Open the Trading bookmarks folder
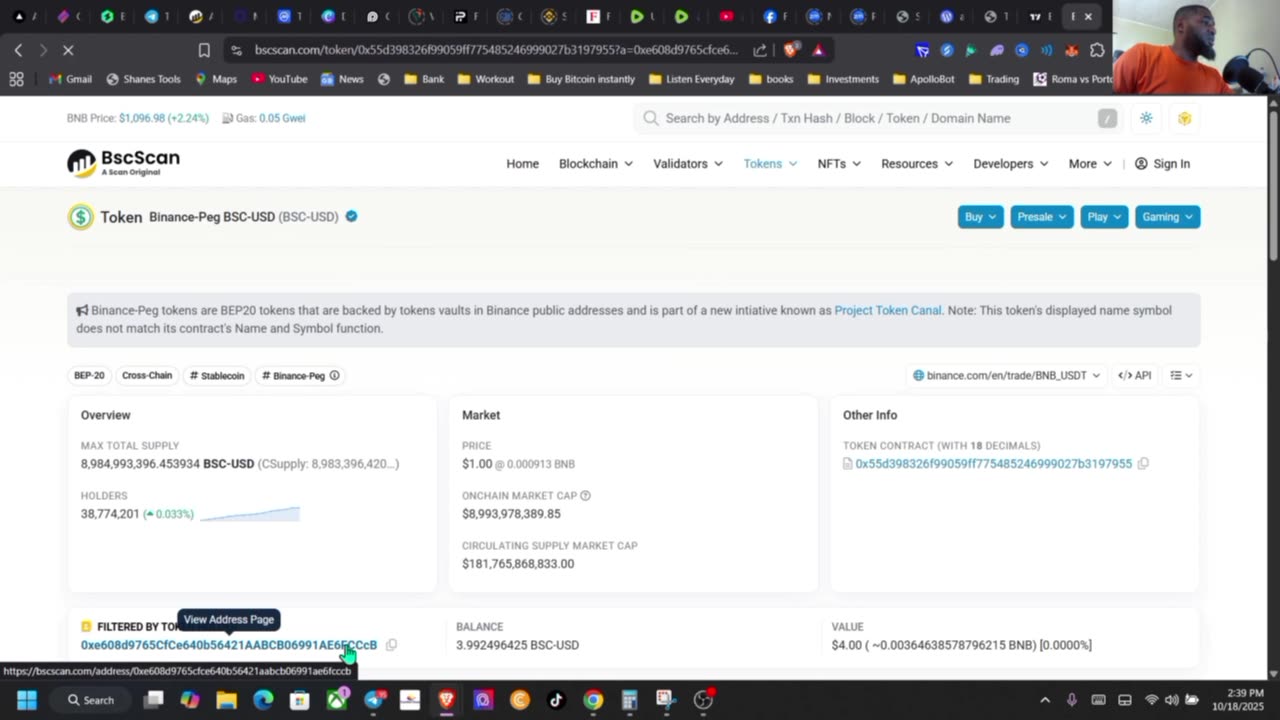This screenshot has width=1280, height=720. [994, 79]
